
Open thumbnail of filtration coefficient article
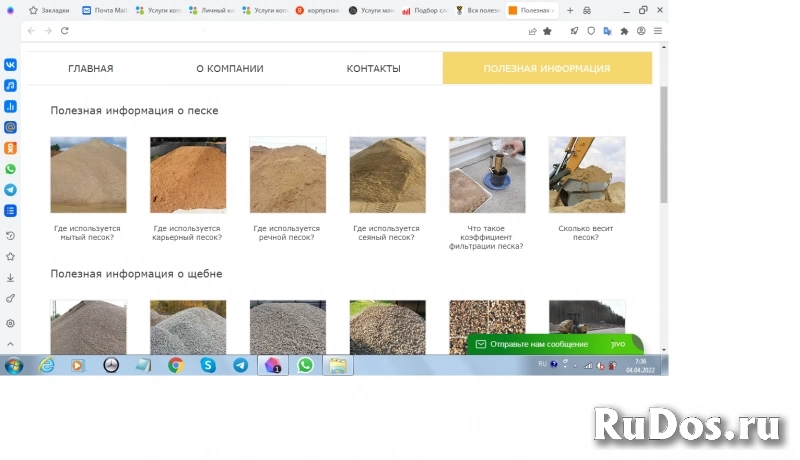(x=487, y=175)
